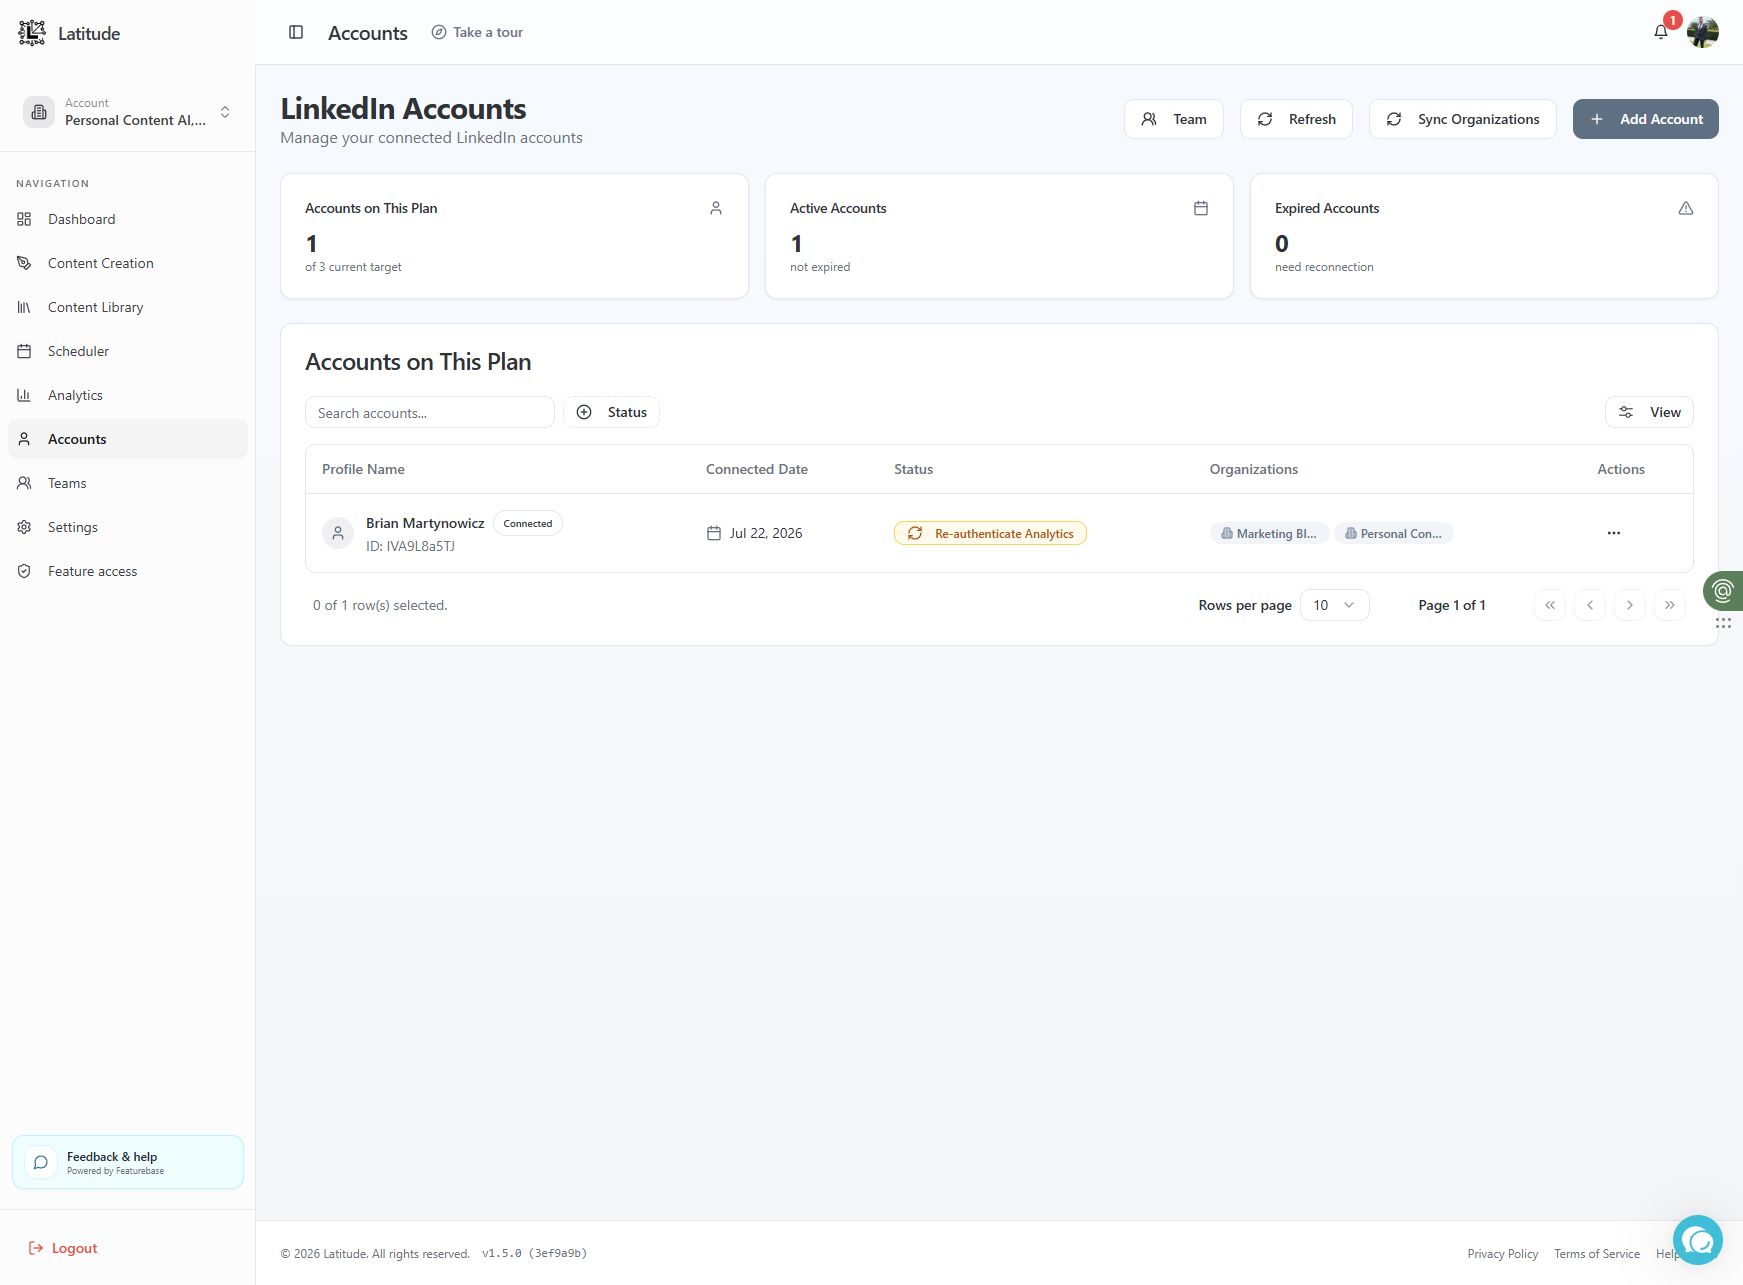The image size is (1743, 1285).
Task: Go to next page arrow
Action: [1630, 605]
